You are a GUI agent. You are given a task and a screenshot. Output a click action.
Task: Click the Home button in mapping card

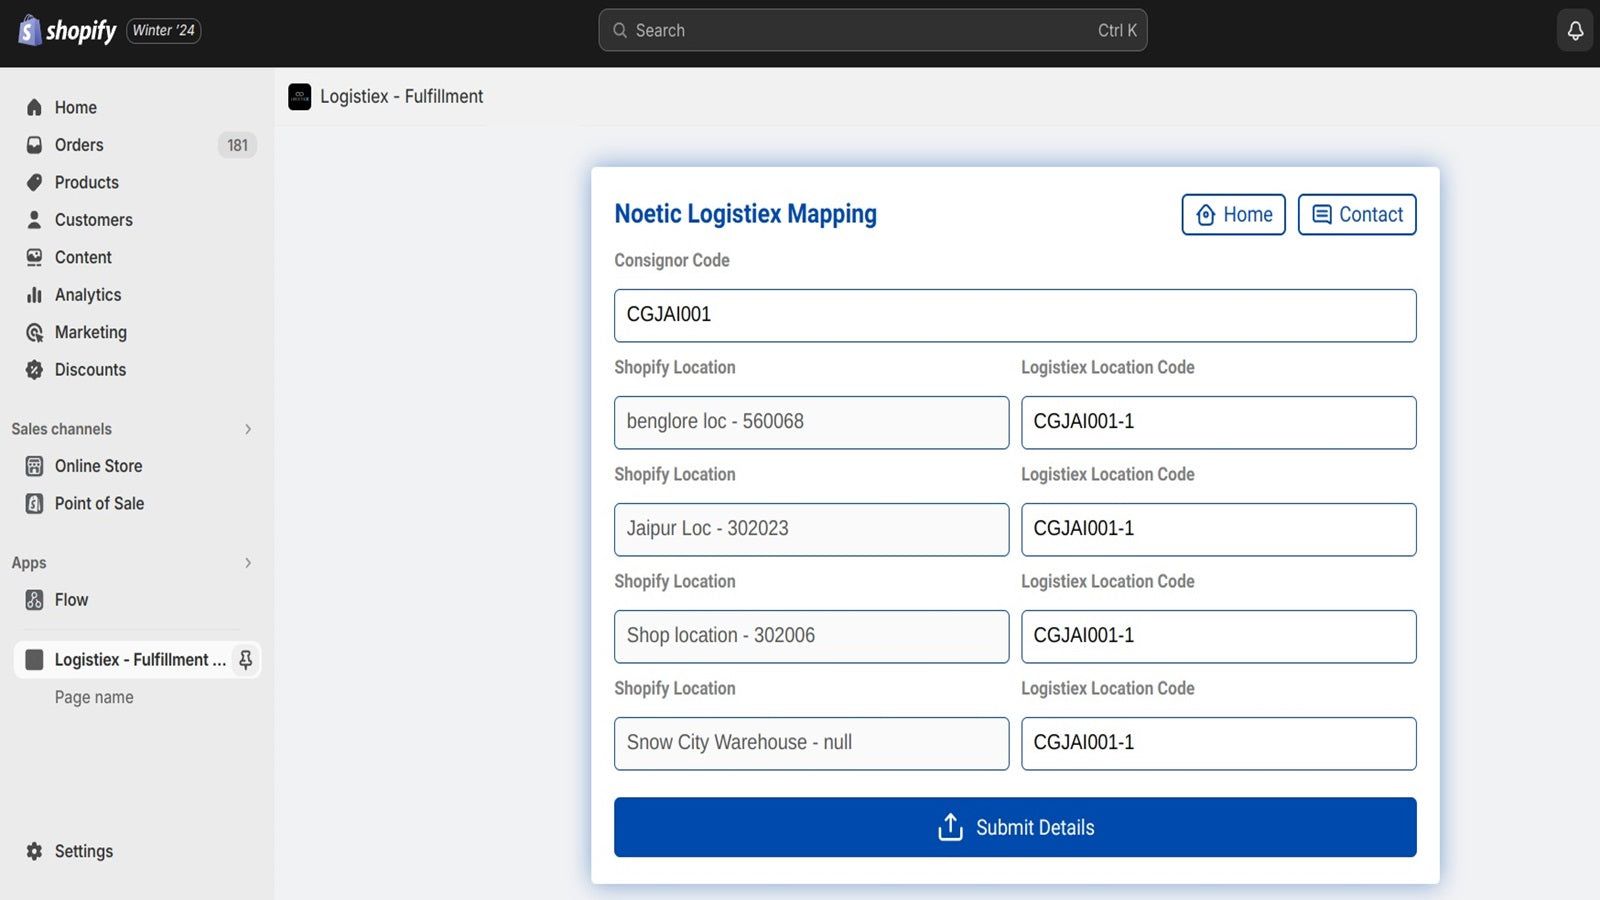coord(1233,214)
